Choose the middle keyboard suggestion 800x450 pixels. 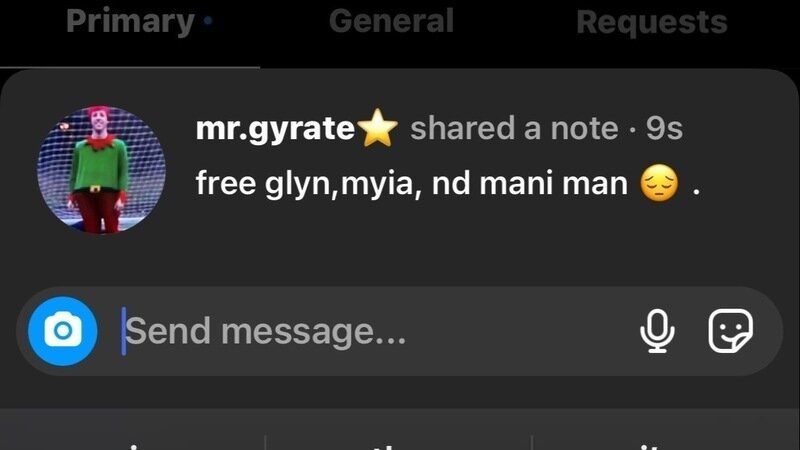(398, 442)
